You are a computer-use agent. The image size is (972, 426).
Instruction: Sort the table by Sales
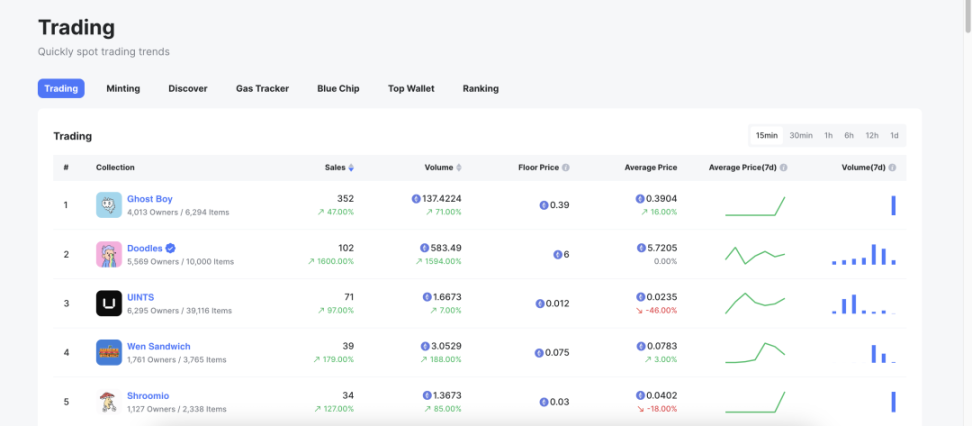pos(339,167)
